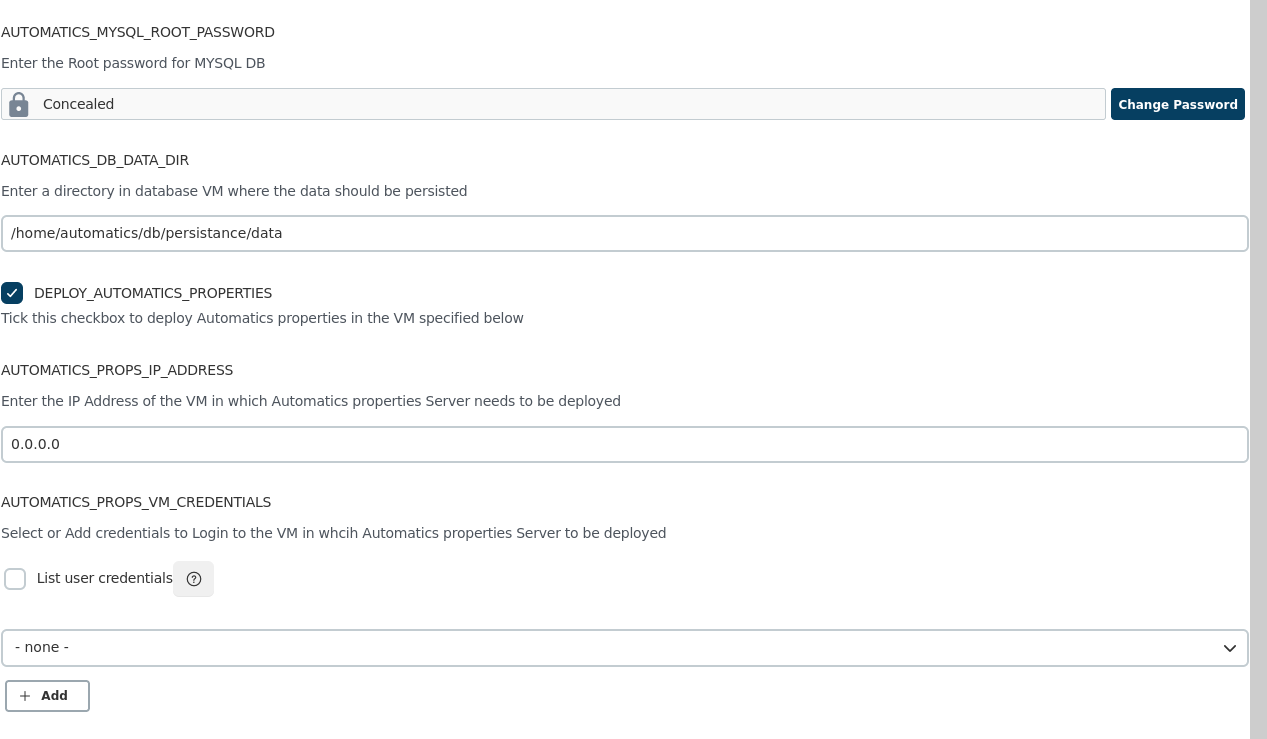Click the Add credentials button text
Viewport: 1267px width, 739px height.
click(x=54, y=696)
